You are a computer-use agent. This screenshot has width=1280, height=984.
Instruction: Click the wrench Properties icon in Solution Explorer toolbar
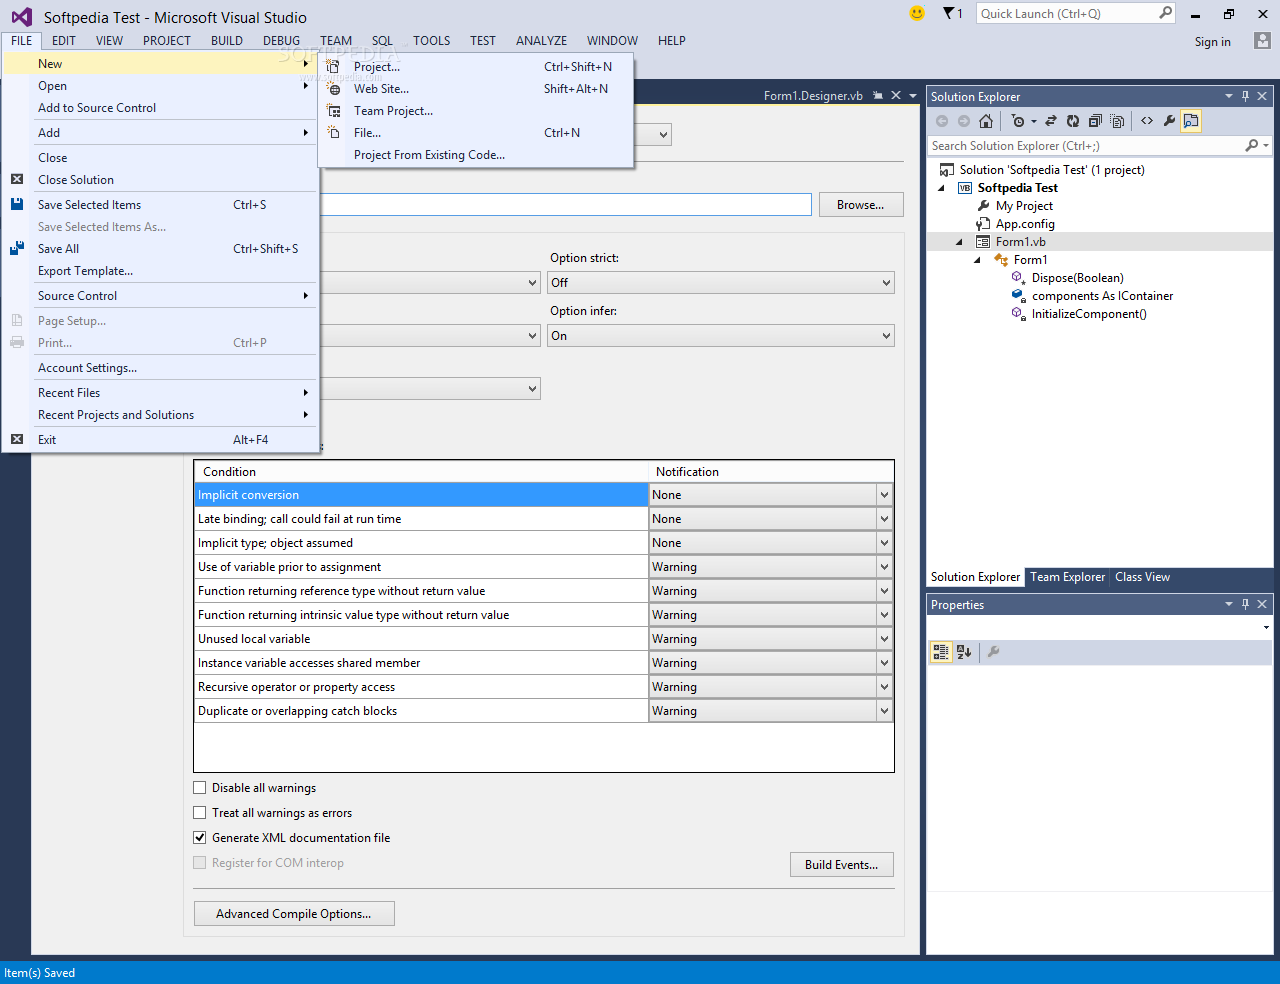[x=1169, y=121]
